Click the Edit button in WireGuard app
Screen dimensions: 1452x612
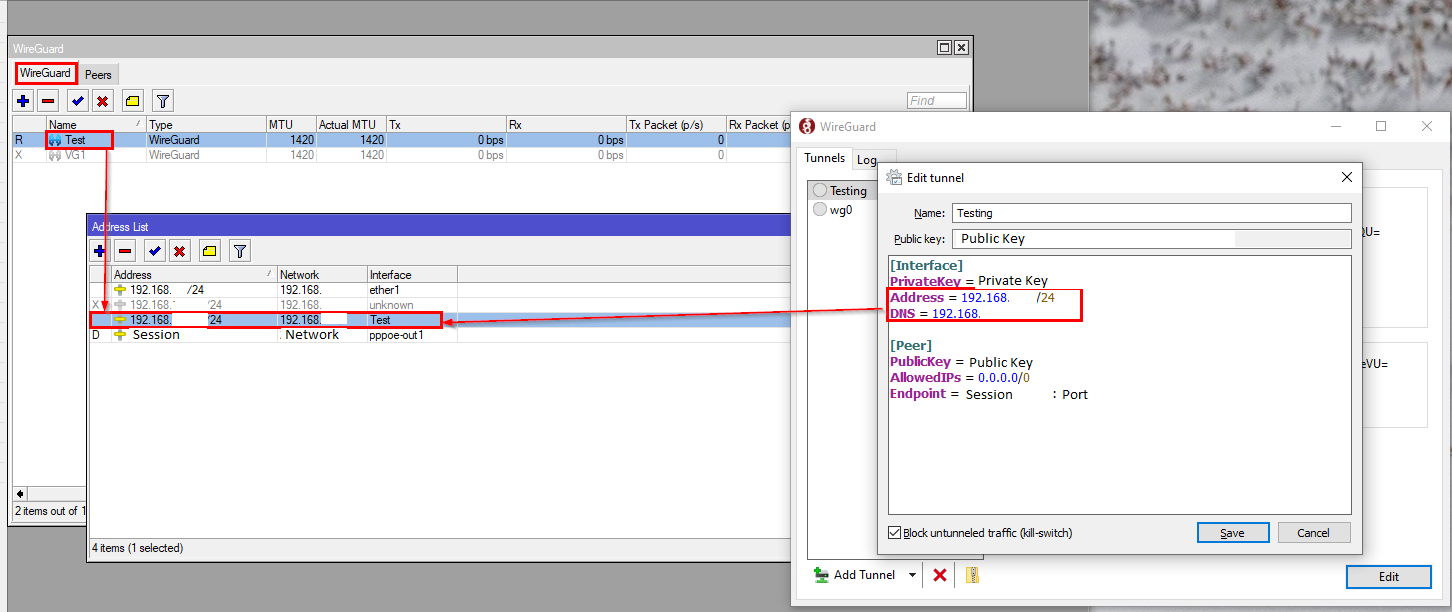click(1388, 577)
